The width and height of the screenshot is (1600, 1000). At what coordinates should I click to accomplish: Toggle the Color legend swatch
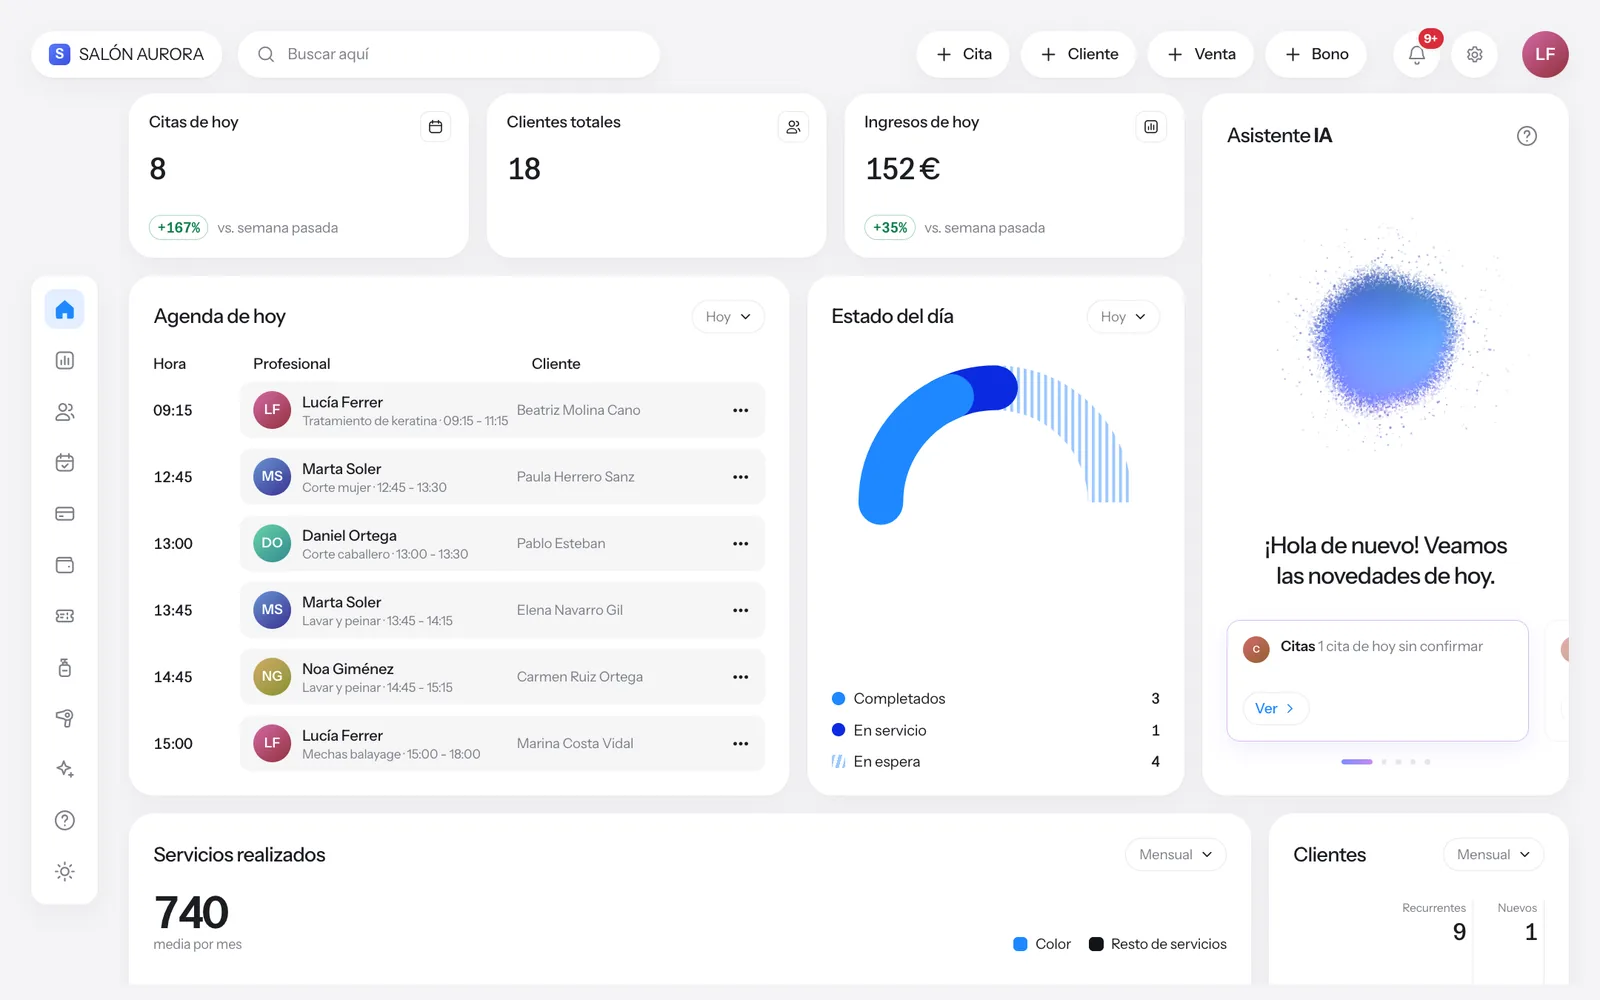(1020, 944)
